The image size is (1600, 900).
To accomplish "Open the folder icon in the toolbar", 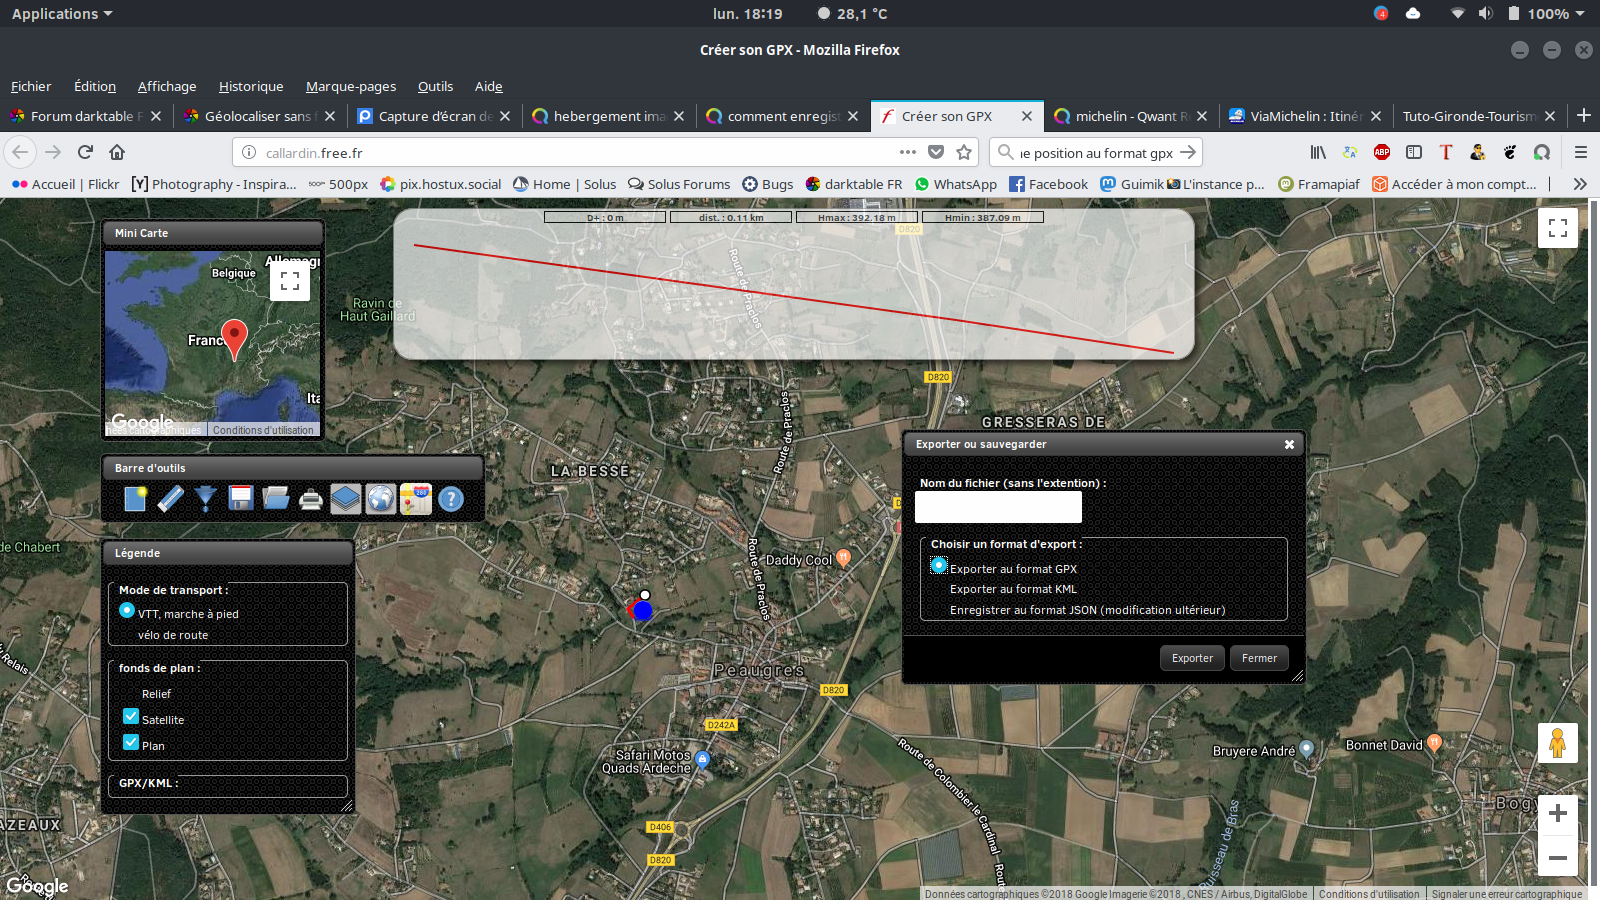I will coord(276,498).
